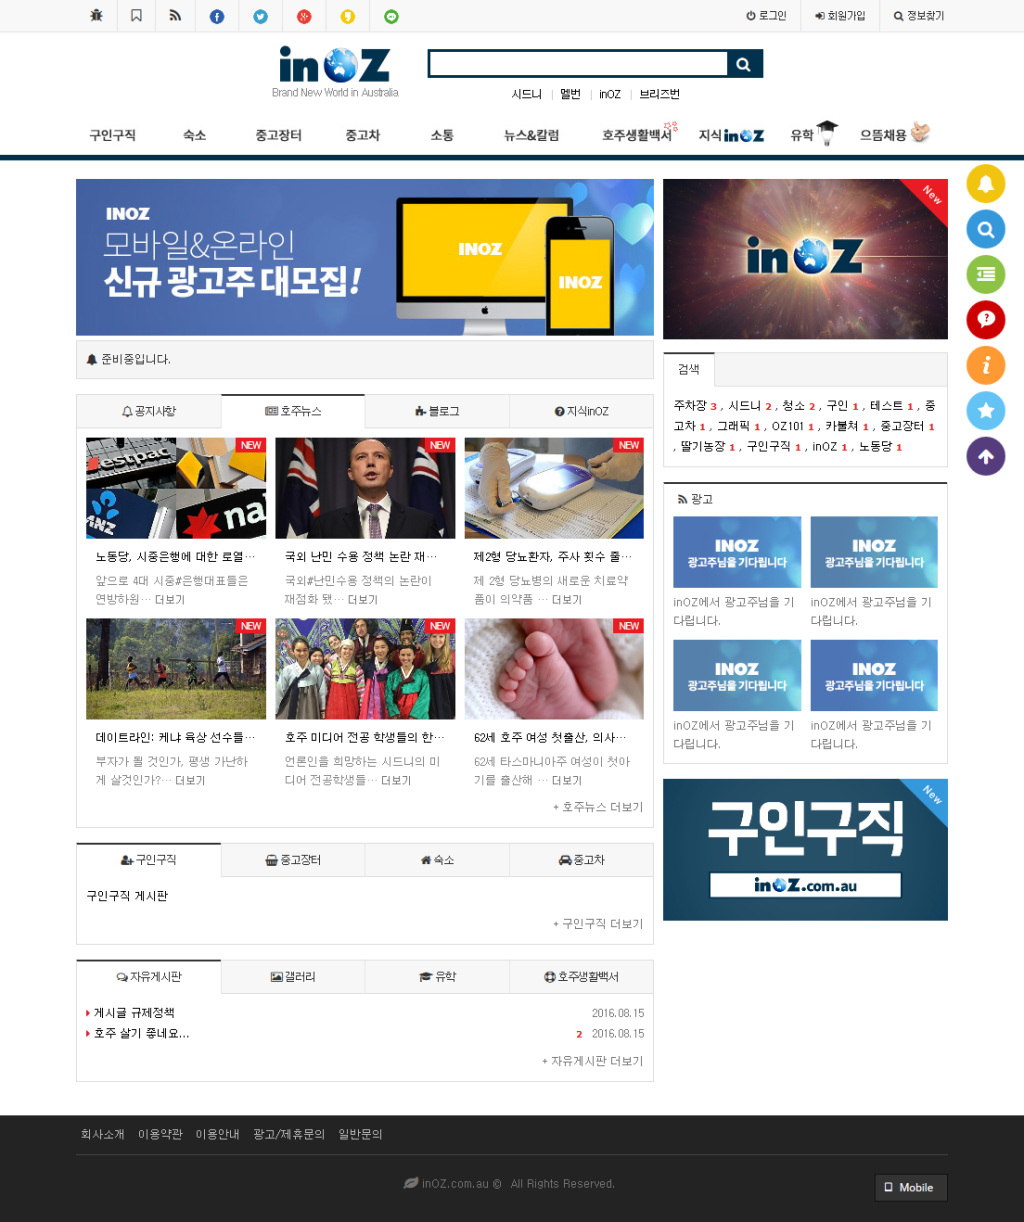Click the 로그인 link
The height and width of the screenshot is (1222, 1024).
point(766,16)
